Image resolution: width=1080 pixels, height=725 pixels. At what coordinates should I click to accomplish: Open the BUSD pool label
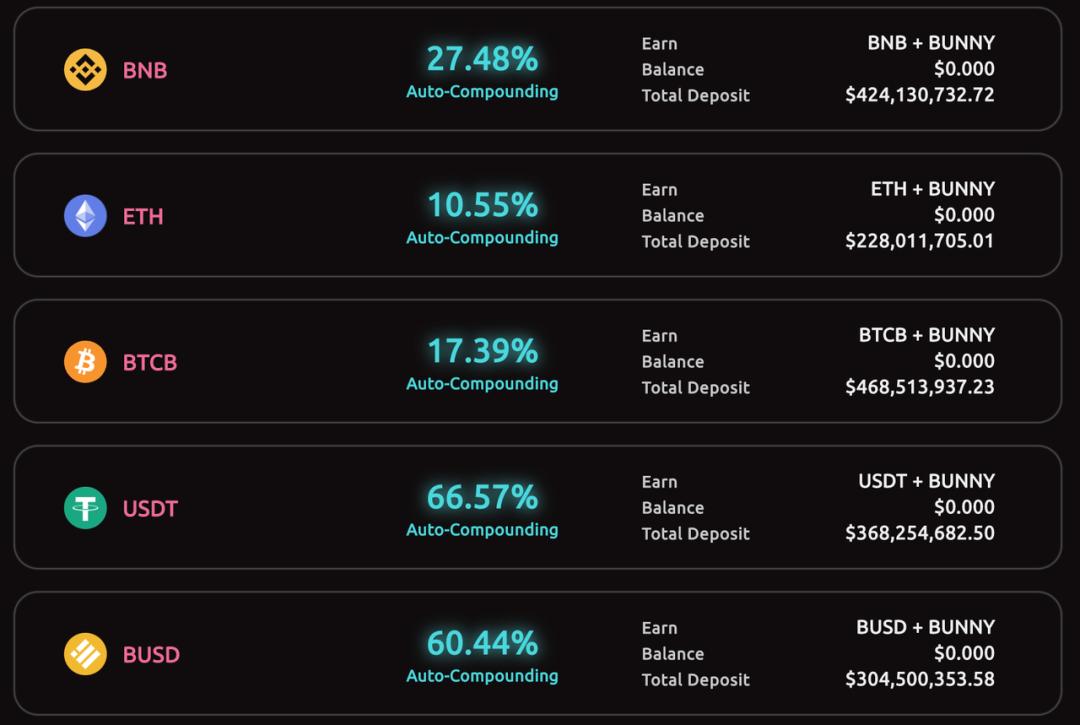(x=151, y=655)
